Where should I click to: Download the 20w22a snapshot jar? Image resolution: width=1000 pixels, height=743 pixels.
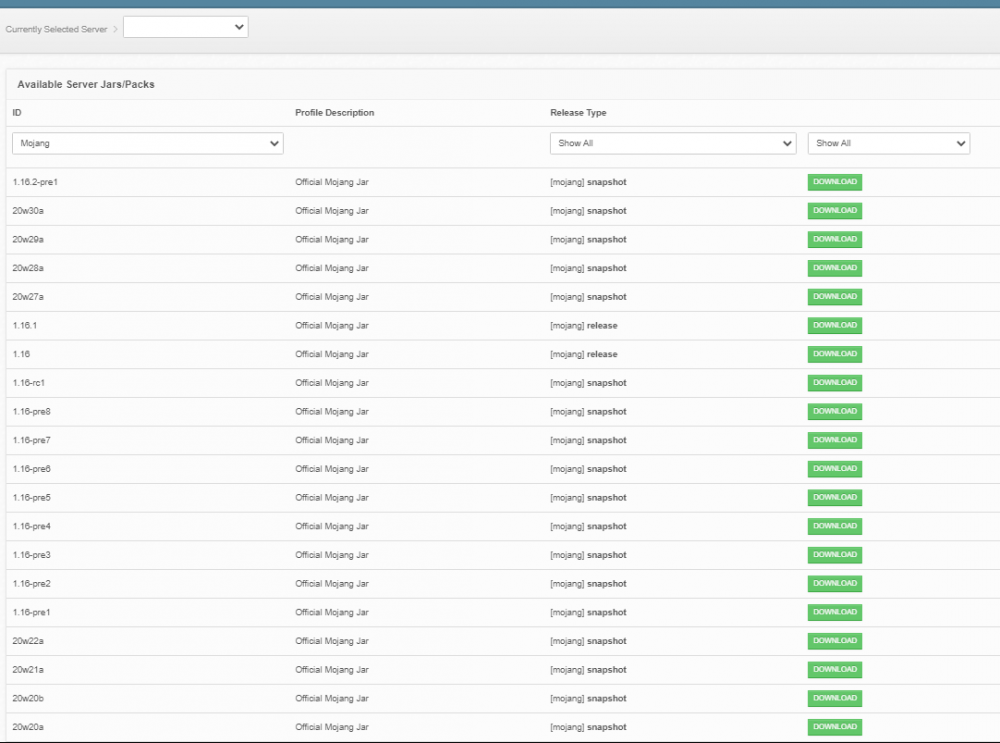(x=835, y=642)
